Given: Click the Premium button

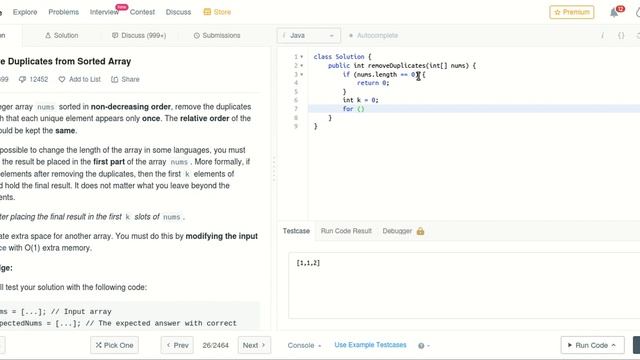Looking at the screenshot, I should tap(572, 12).
